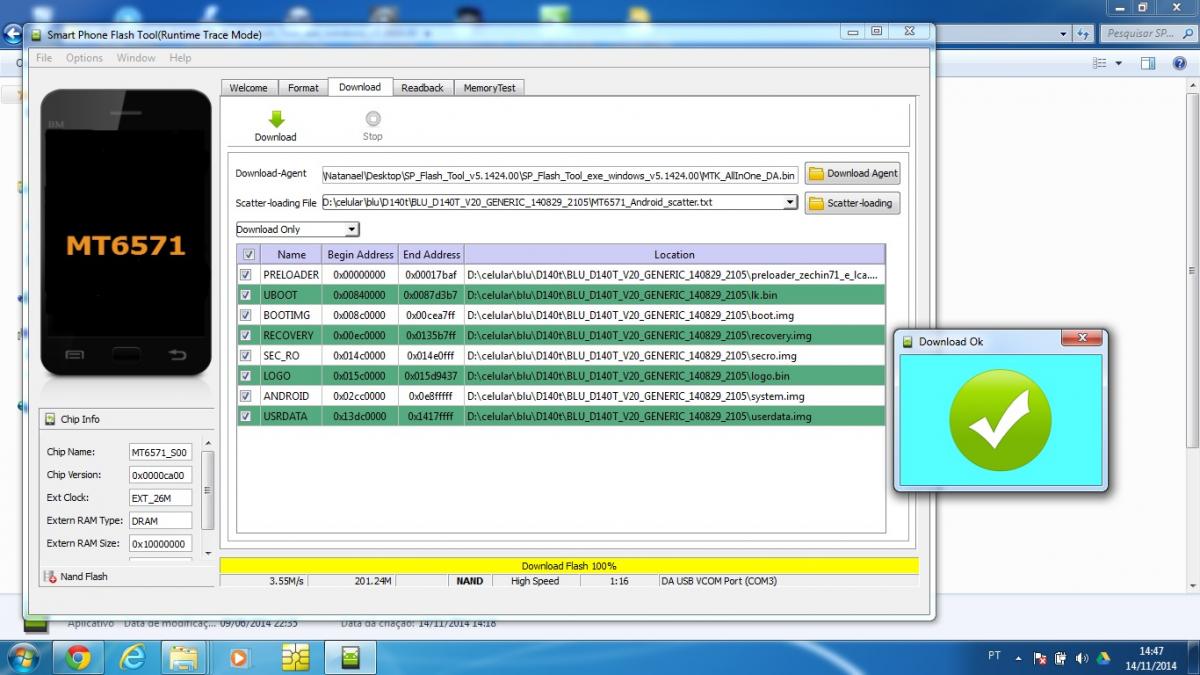The image size is (1200, 675).
Task: Click the SP Flash Tool taskbar icon
Action: [x=351, y=657]
